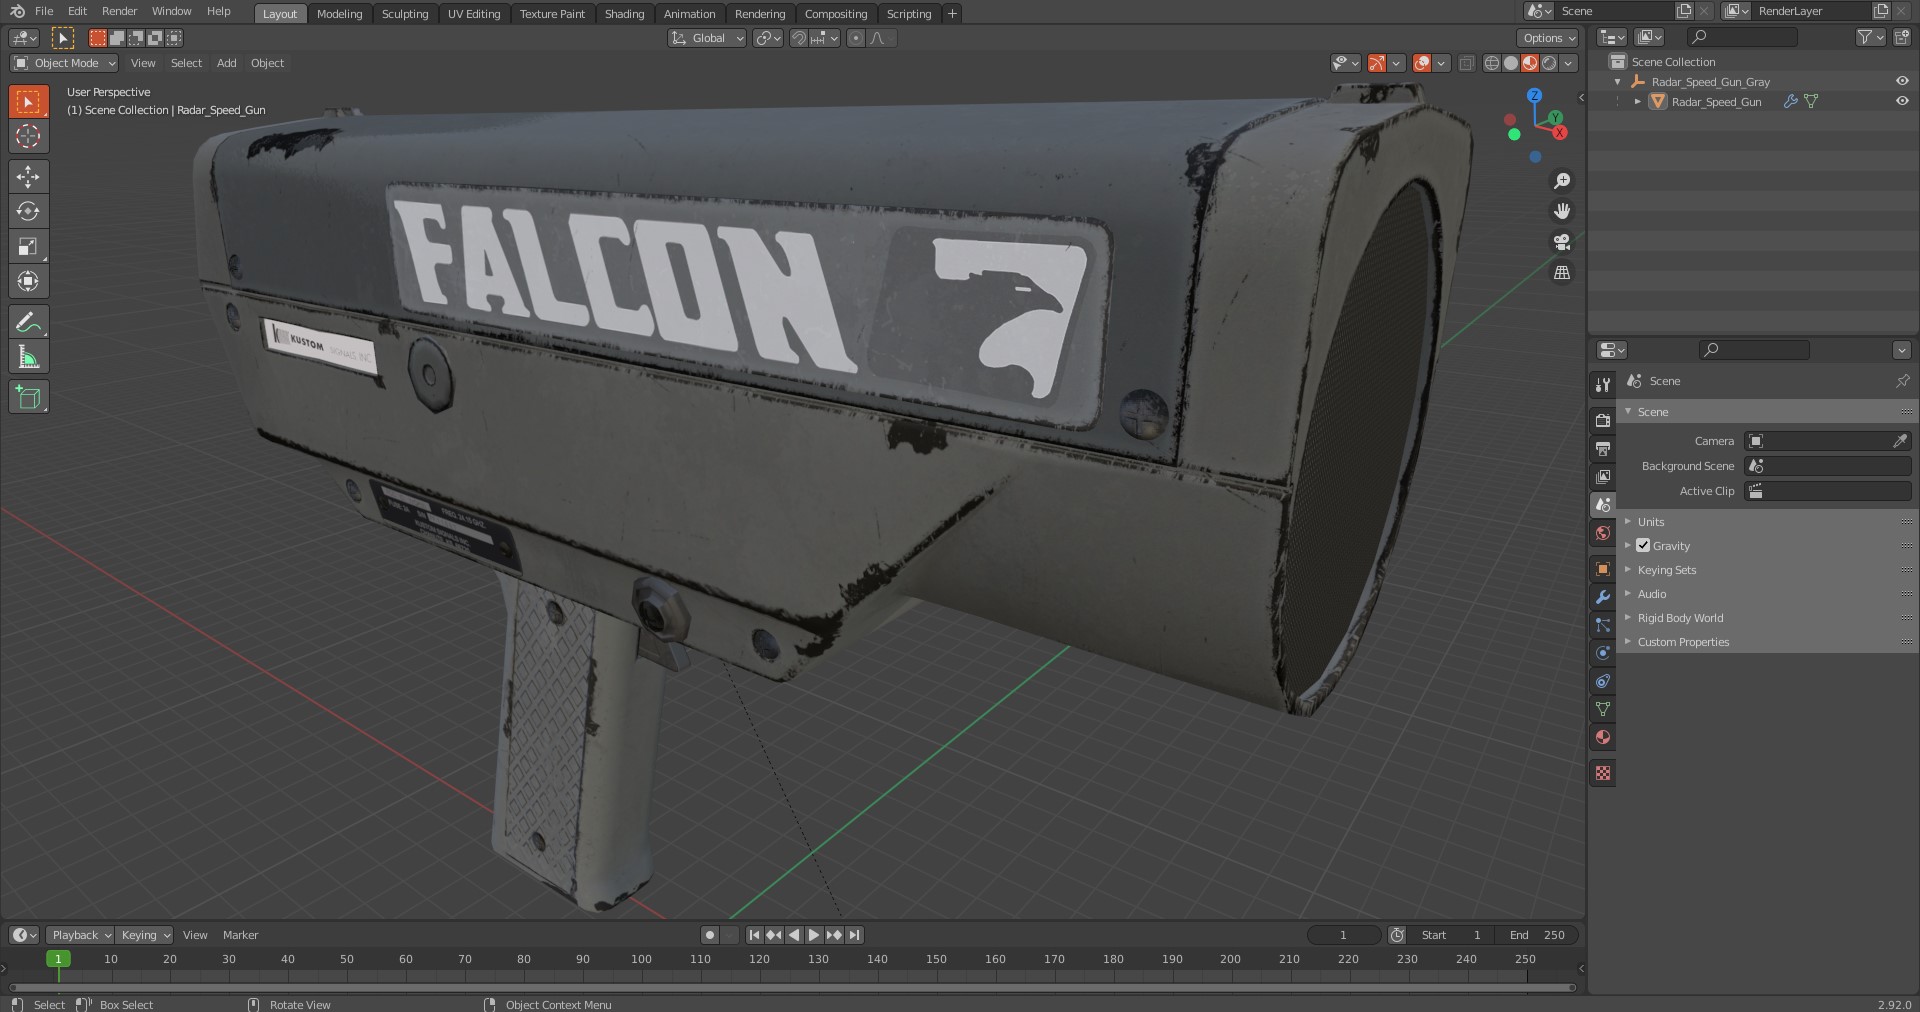Jump to the timeline start frame
The height and width of the screenshot is (1012, 1920).
pyautogui.click(x=754, y=935)
